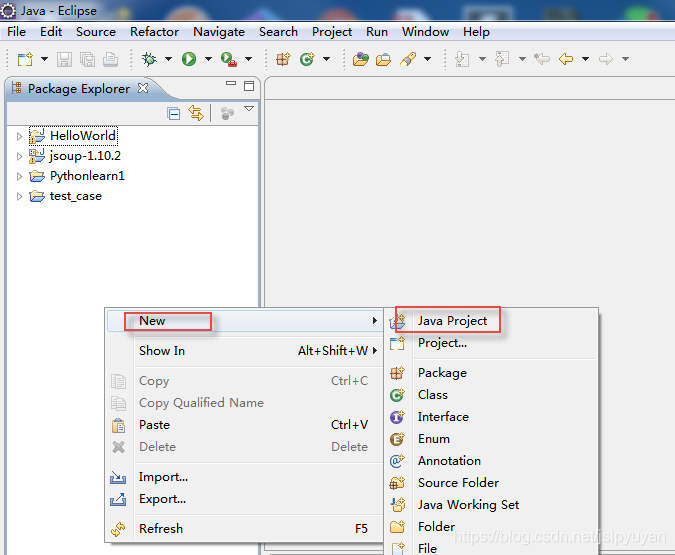
Task: Maximize the Package Explorer view
Action: (249, 86)
